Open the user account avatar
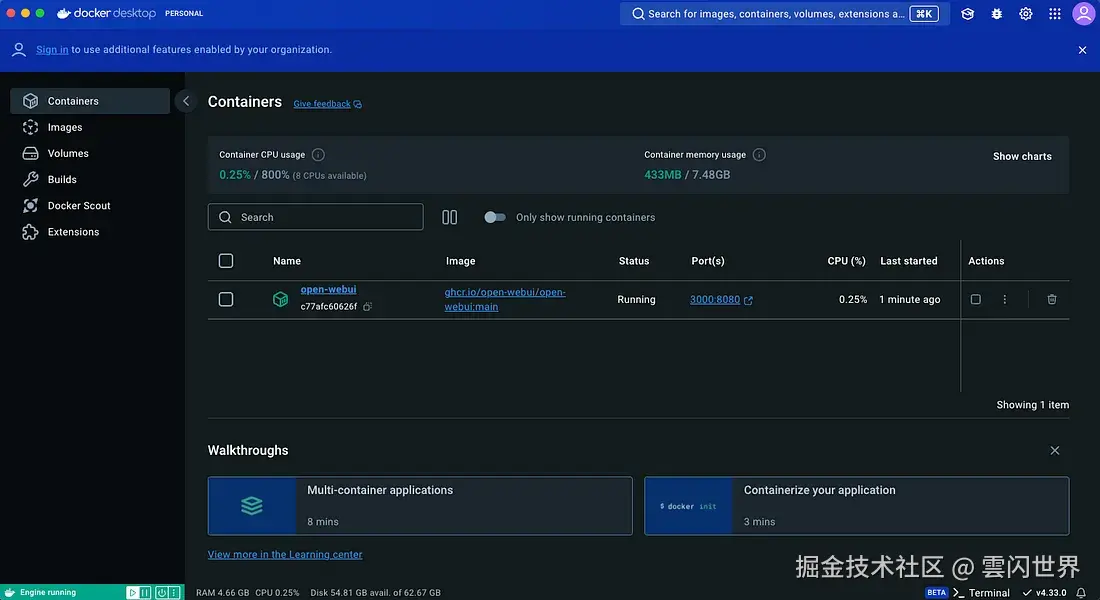 pos(1083,13)
